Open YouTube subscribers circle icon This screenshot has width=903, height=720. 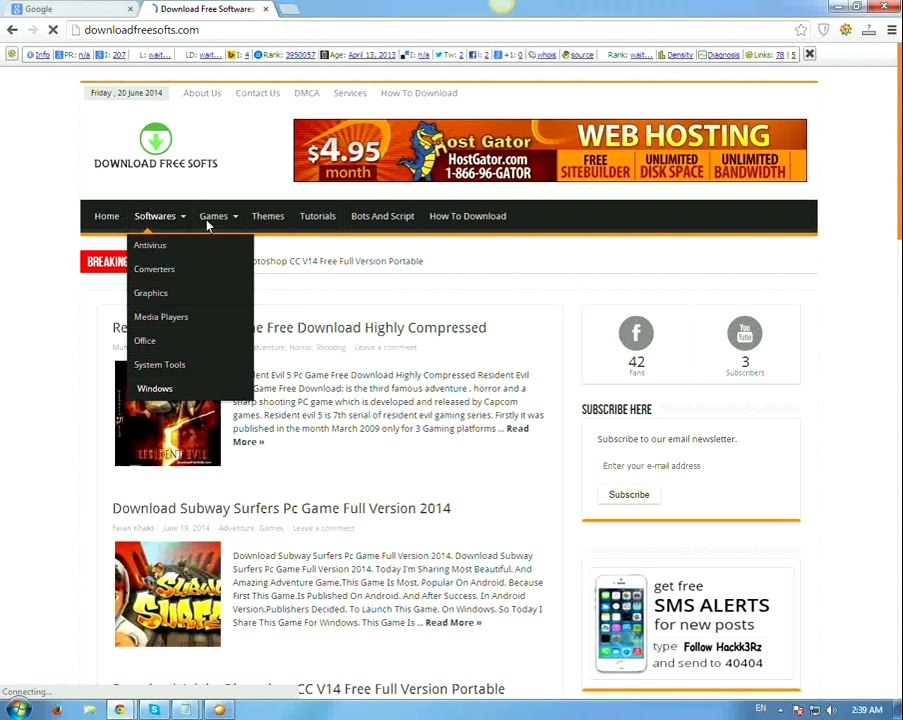[x=745, y=333]
